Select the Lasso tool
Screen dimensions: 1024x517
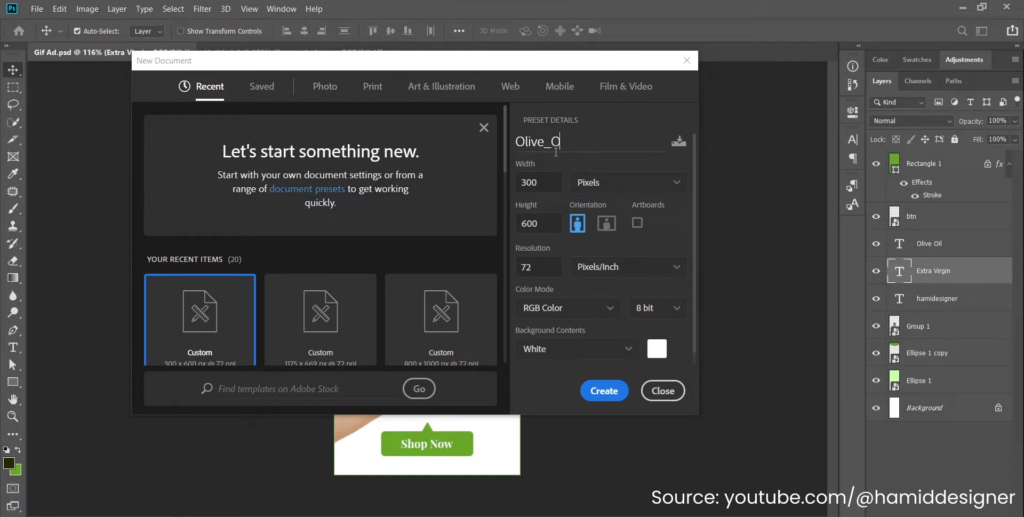tap(12, 104)
